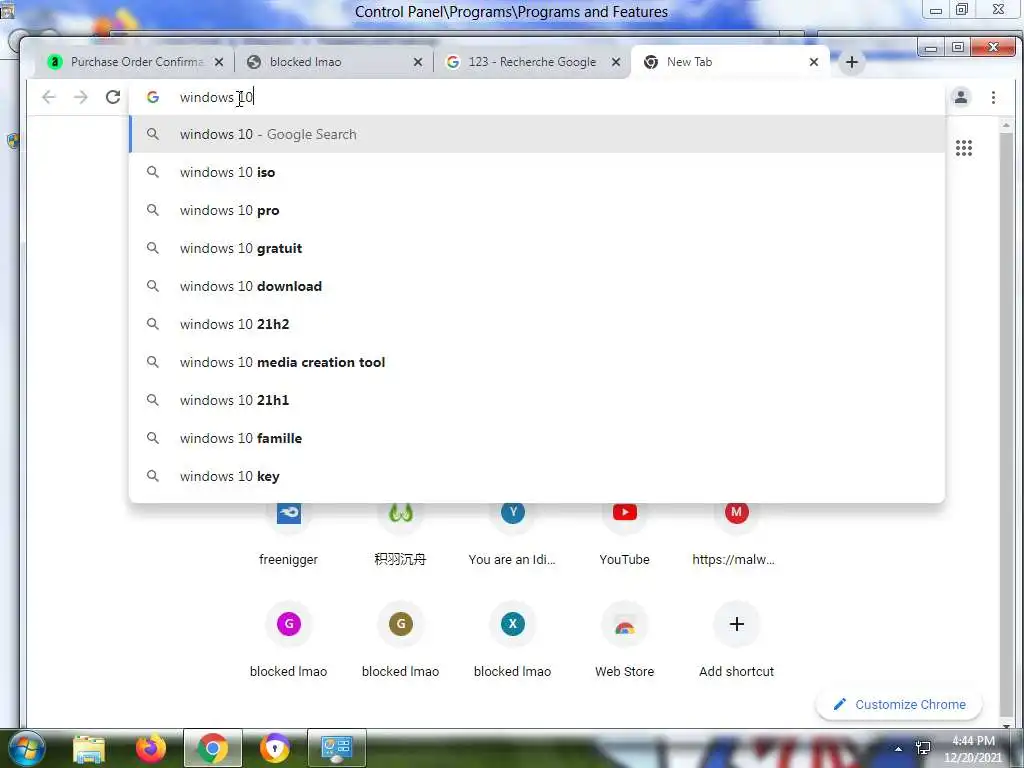Close the Purchase Order Confirmation tab
The width and height of the screenshot is (1024, 768).
(219, 62)
